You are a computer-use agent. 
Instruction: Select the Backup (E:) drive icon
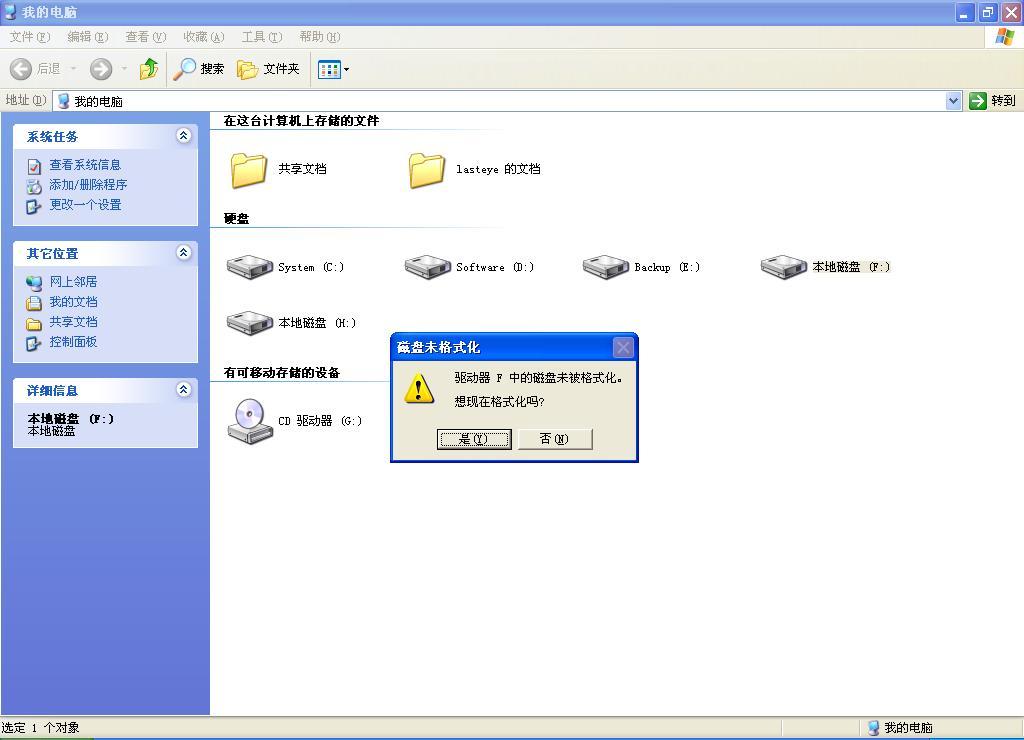605,267
